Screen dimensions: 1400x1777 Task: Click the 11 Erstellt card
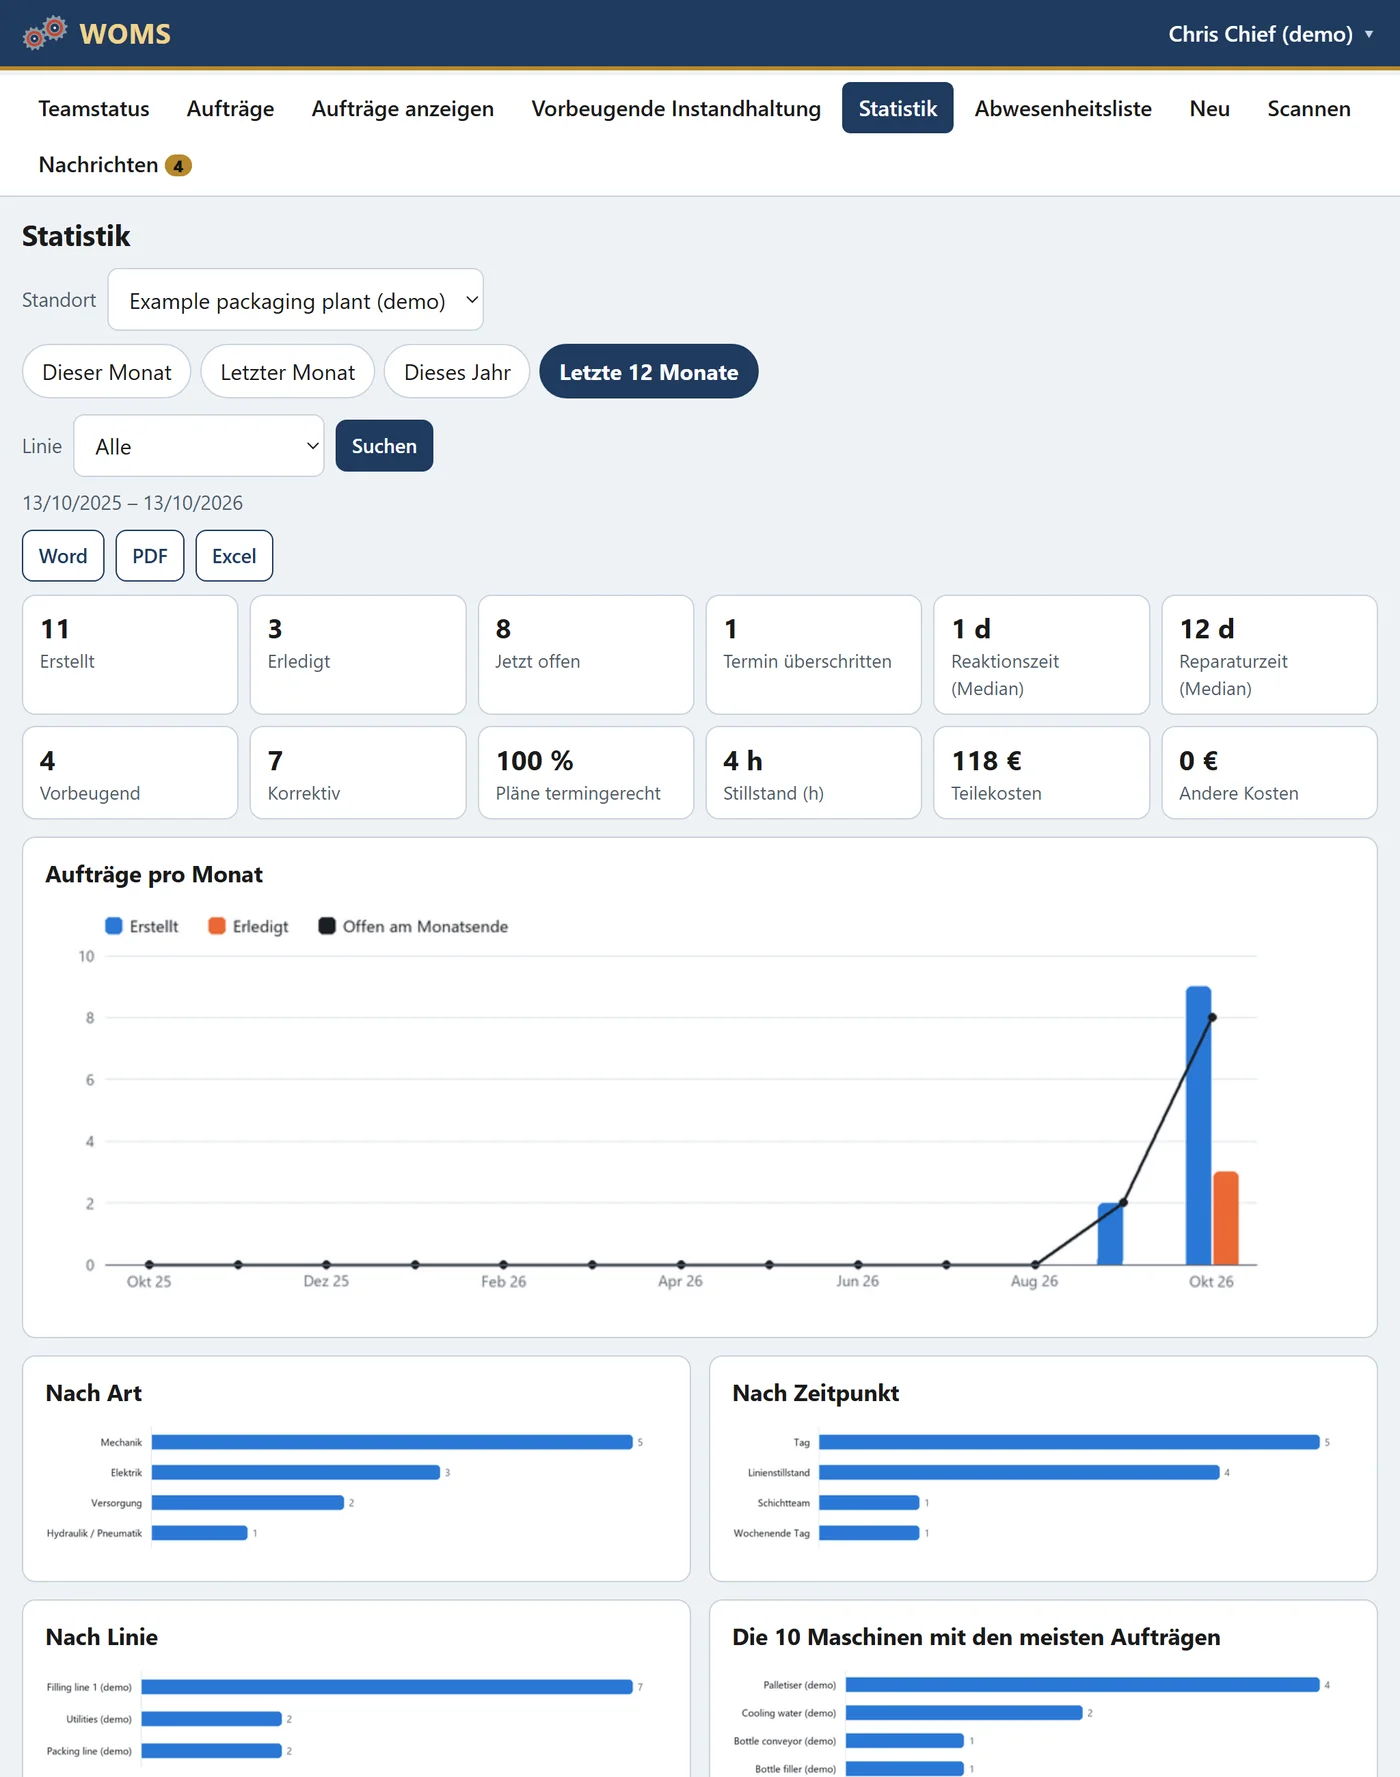pyautogui.click(x=130, y=655)
